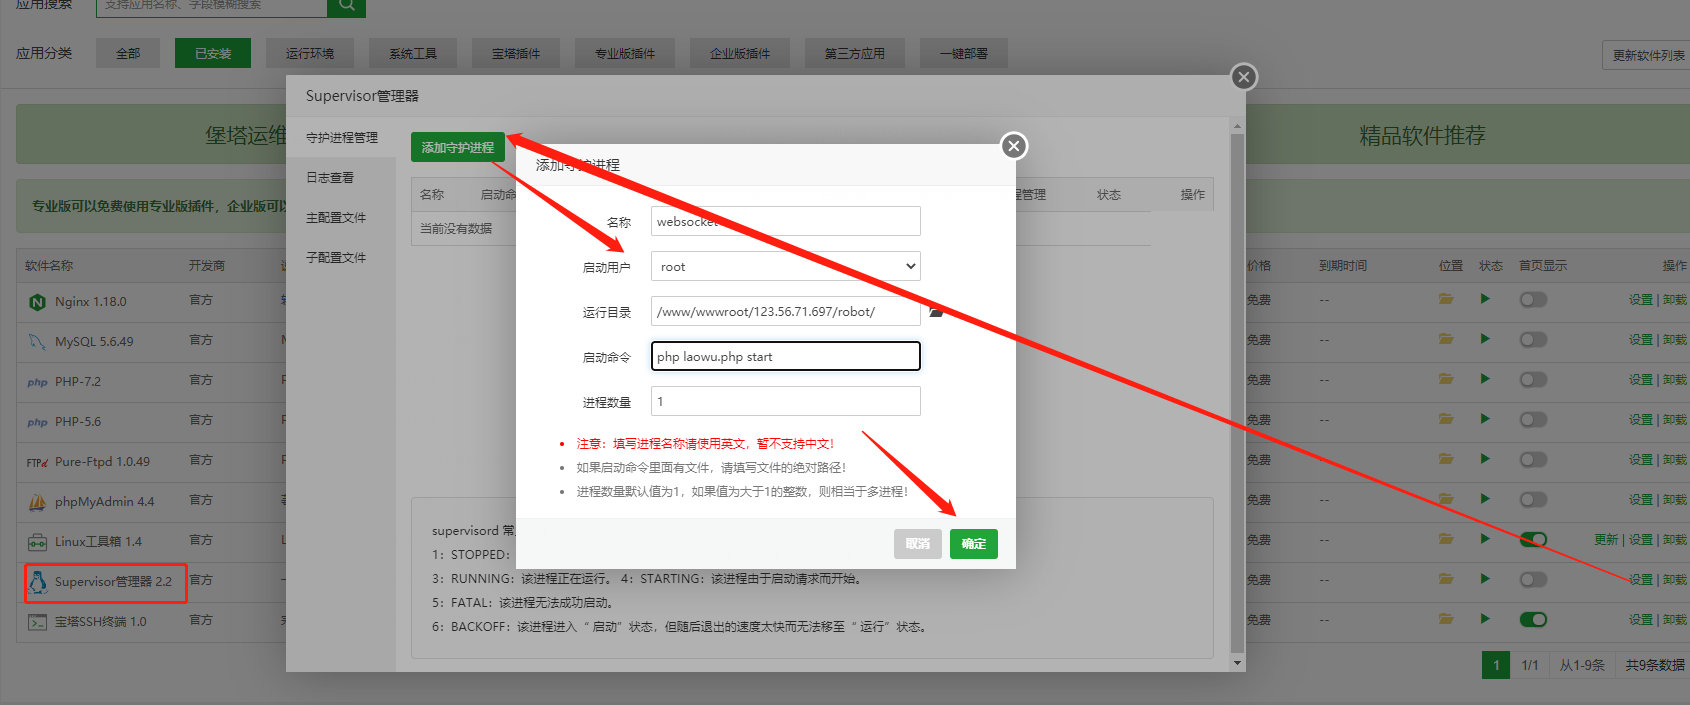This screenshot has width=1690, height=705.
Task: Click the Nginx 1.18.0 software icon
Action: 37,302
